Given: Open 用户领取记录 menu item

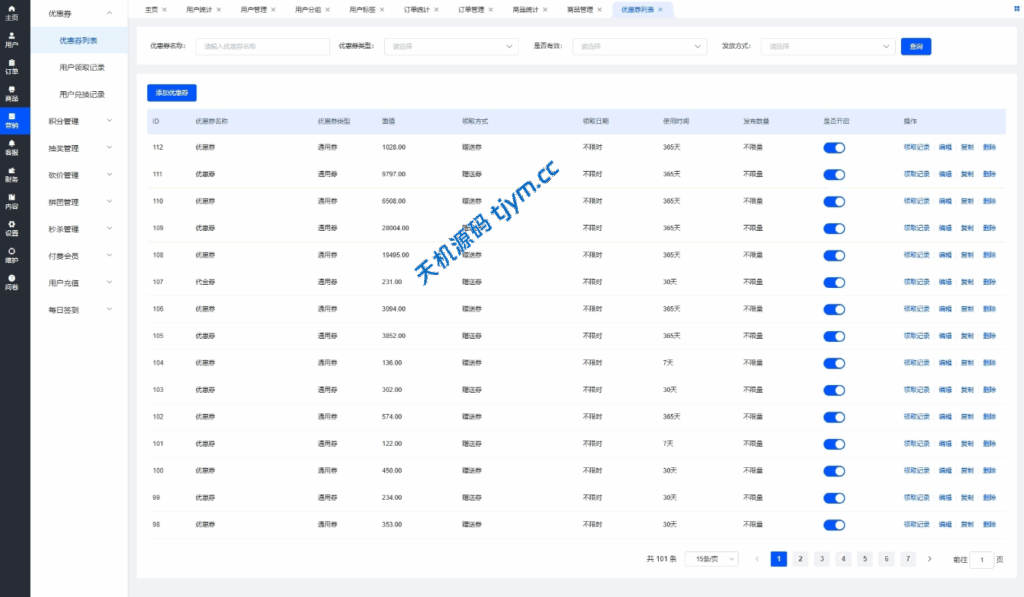Looking at the screenshot, I should [x=82, y=67].
